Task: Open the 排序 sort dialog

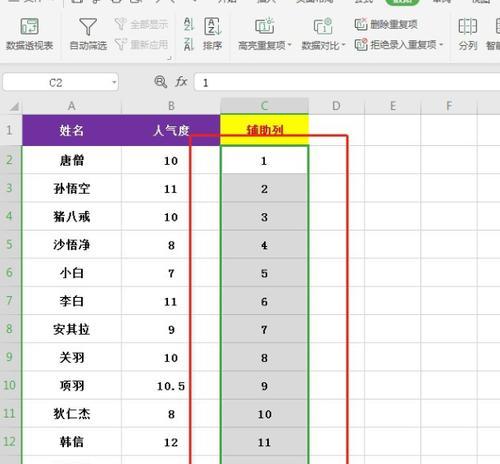Action: point(213,34)
